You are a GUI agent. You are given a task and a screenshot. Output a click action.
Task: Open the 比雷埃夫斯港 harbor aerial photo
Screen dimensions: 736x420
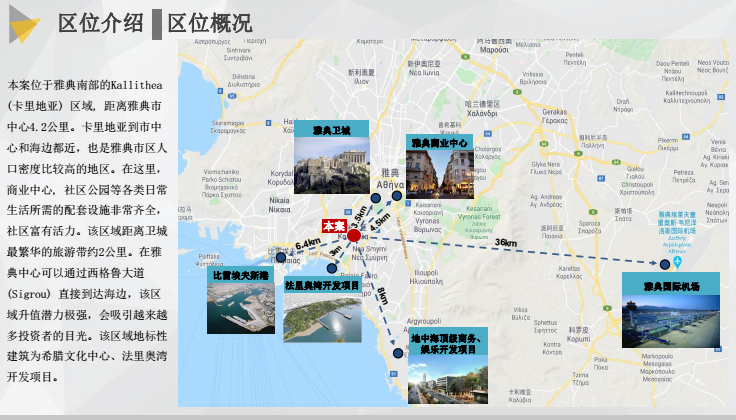[241, 308]
